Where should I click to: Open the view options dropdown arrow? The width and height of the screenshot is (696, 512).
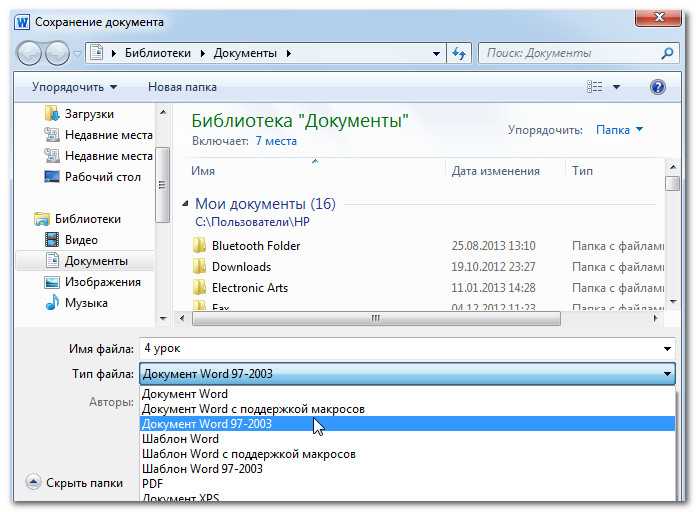coord(617,87)
